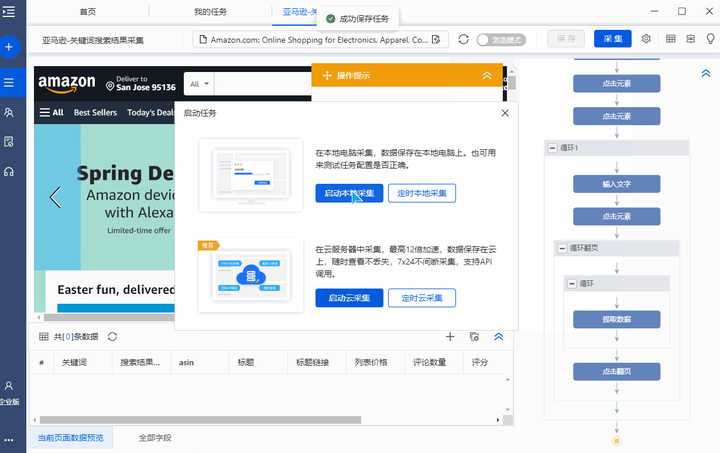This screenshot has width=720, height=453.
Task: Click the lightbulb tips icon
Action: coord(710,39)
